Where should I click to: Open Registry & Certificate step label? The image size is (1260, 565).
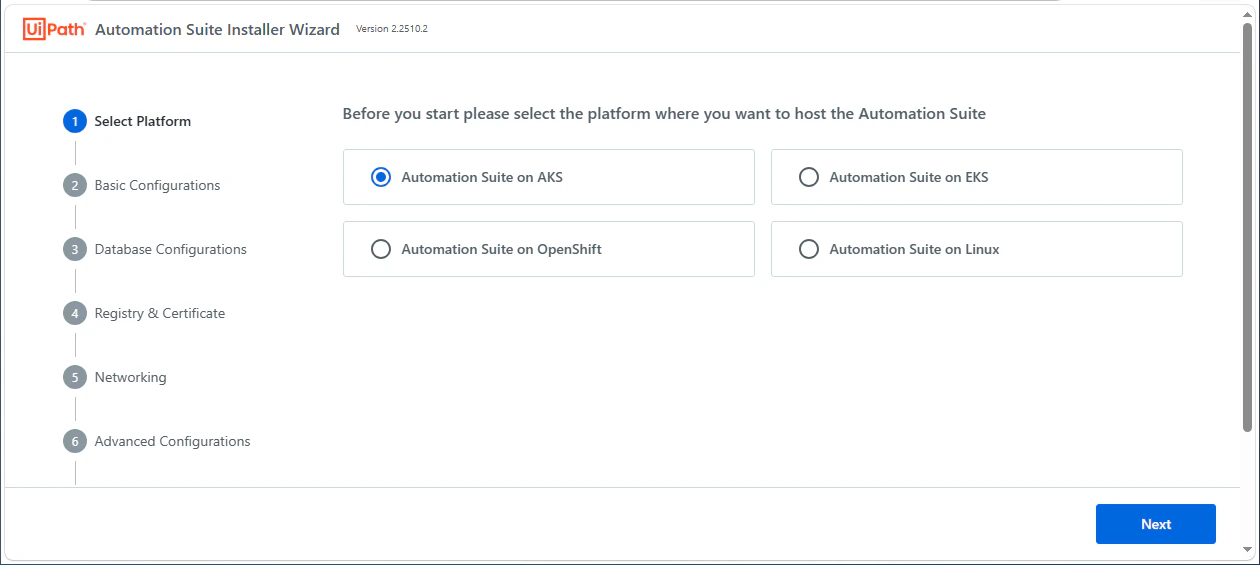coord(160,313)
